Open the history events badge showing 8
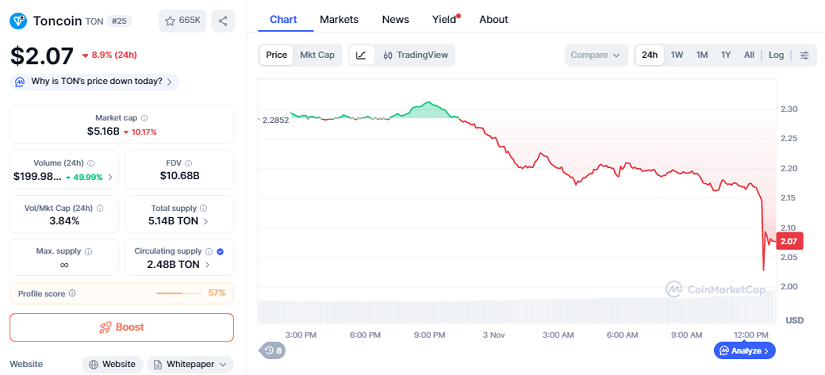The width and height of the screenshot is (825, 375). point(273,350)
